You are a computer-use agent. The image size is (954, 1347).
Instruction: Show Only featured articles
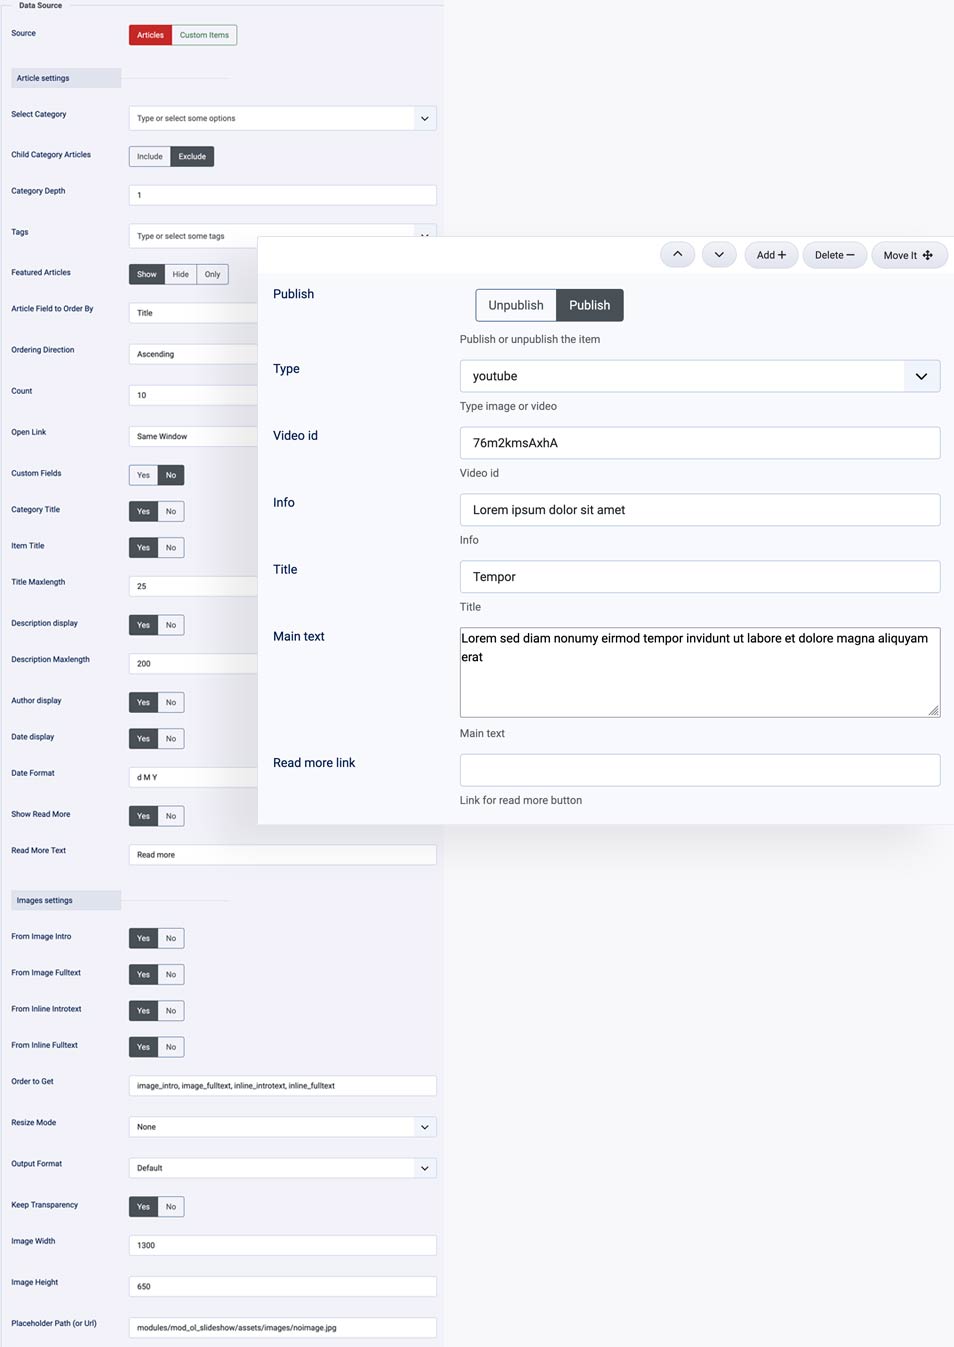point(212,274)
